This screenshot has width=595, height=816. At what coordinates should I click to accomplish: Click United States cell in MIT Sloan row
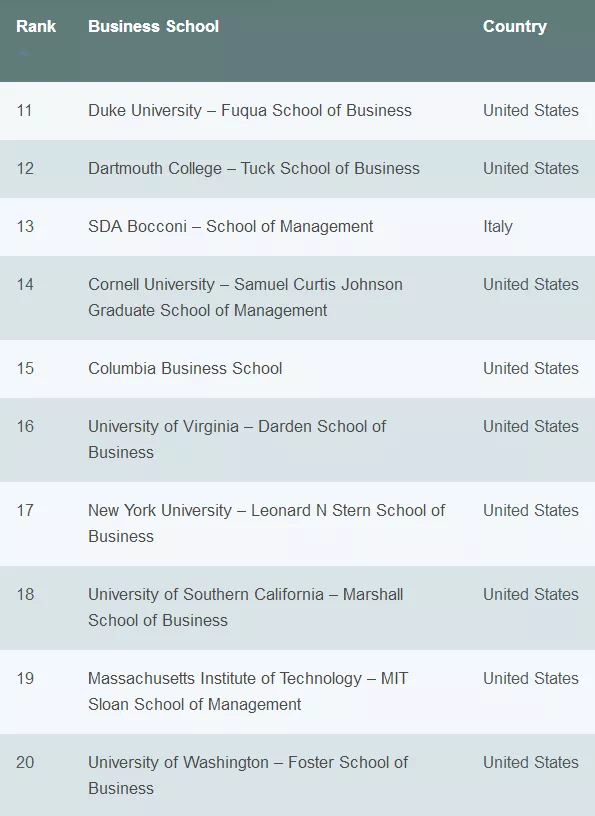pyautogui.click(x=531, y=679)
